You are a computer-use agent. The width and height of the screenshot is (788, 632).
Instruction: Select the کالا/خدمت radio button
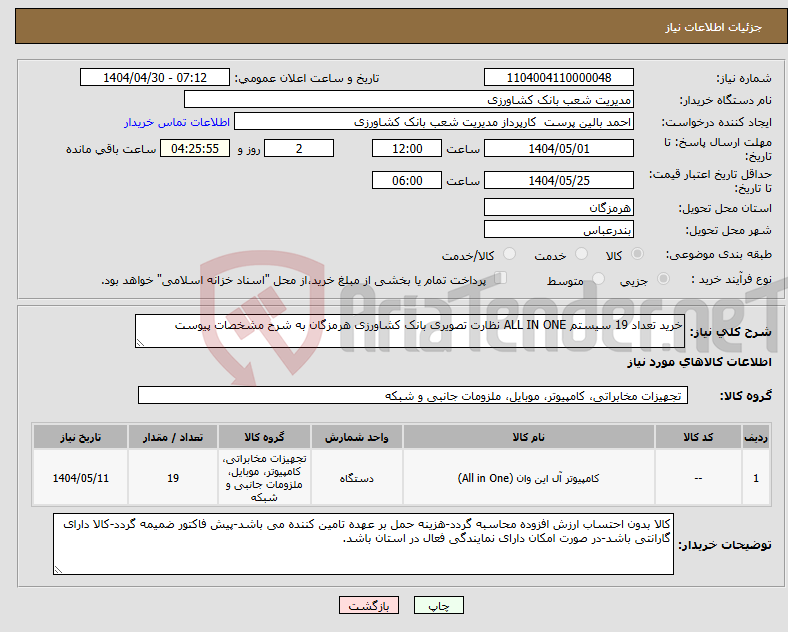click(x=510, y=254)
